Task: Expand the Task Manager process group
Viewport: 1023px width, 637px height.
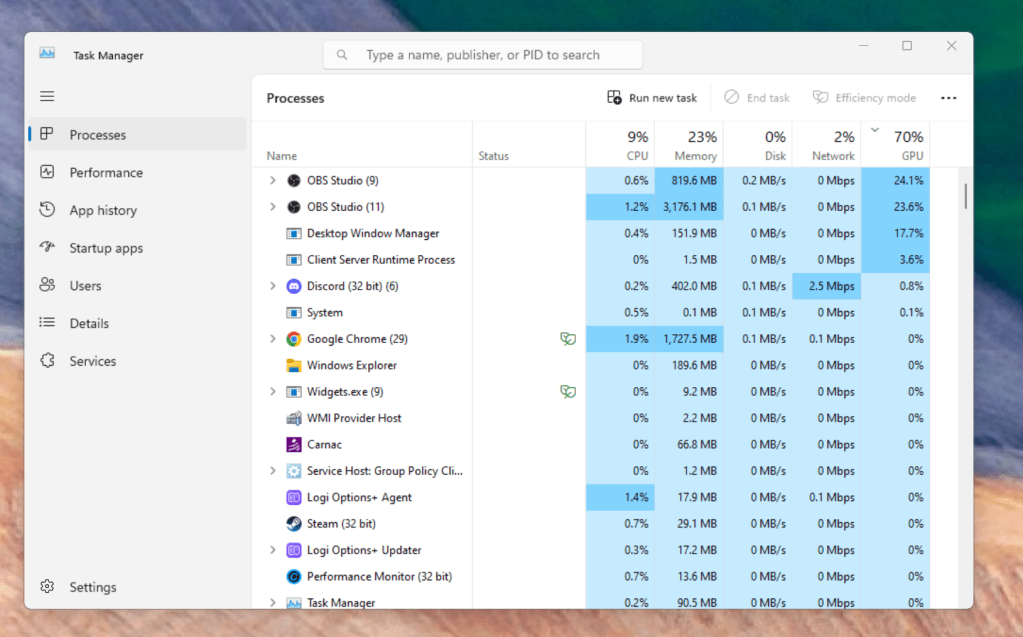Action: click(273, 602)
